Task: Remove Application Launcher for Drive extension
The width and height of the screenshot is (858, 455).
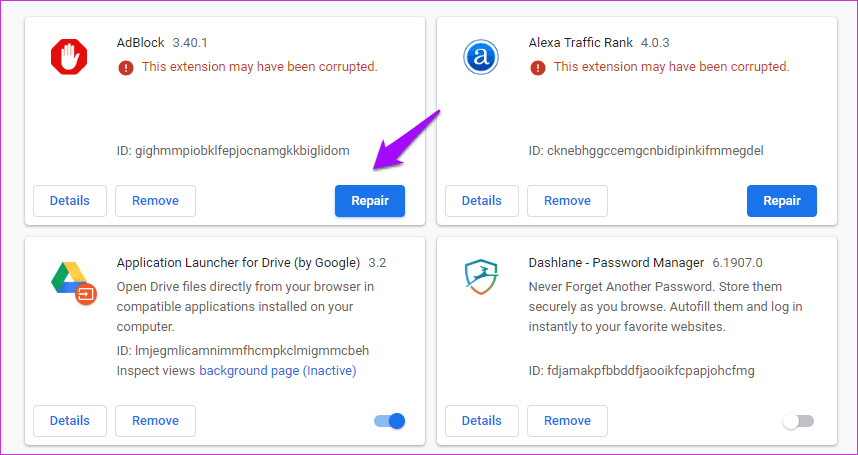Action: coord(155,421)
